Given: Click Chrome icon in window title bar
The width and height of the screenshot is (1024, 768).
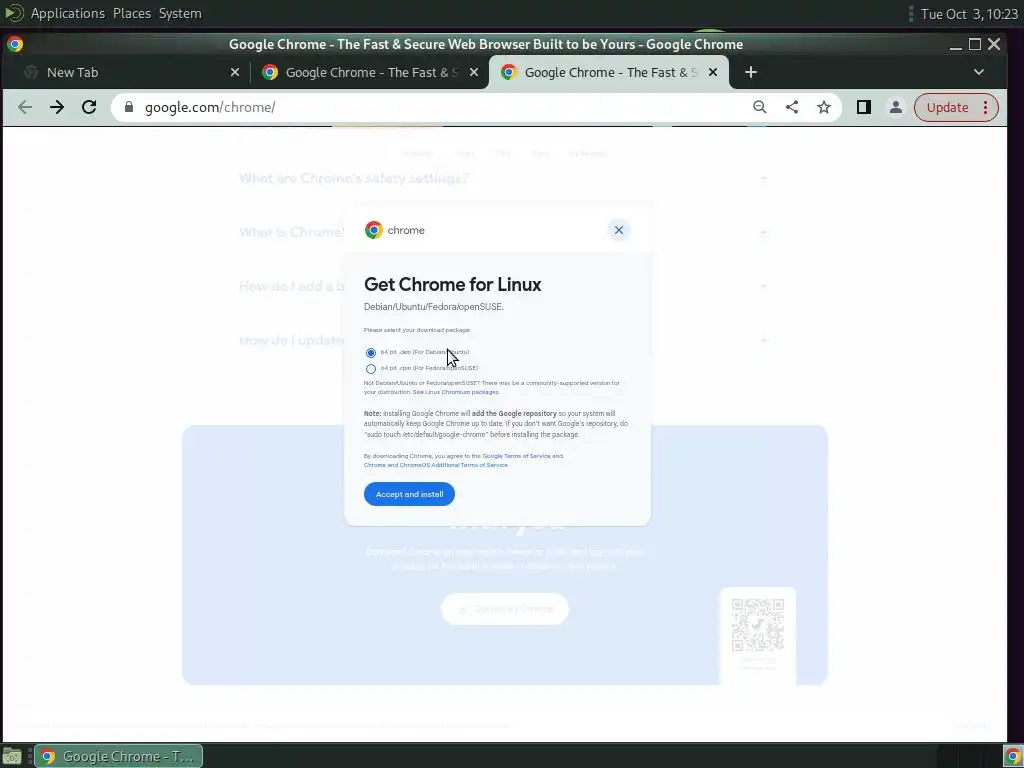Looking at the screenshot, I should pyautogui.click(x=15, y=44).
